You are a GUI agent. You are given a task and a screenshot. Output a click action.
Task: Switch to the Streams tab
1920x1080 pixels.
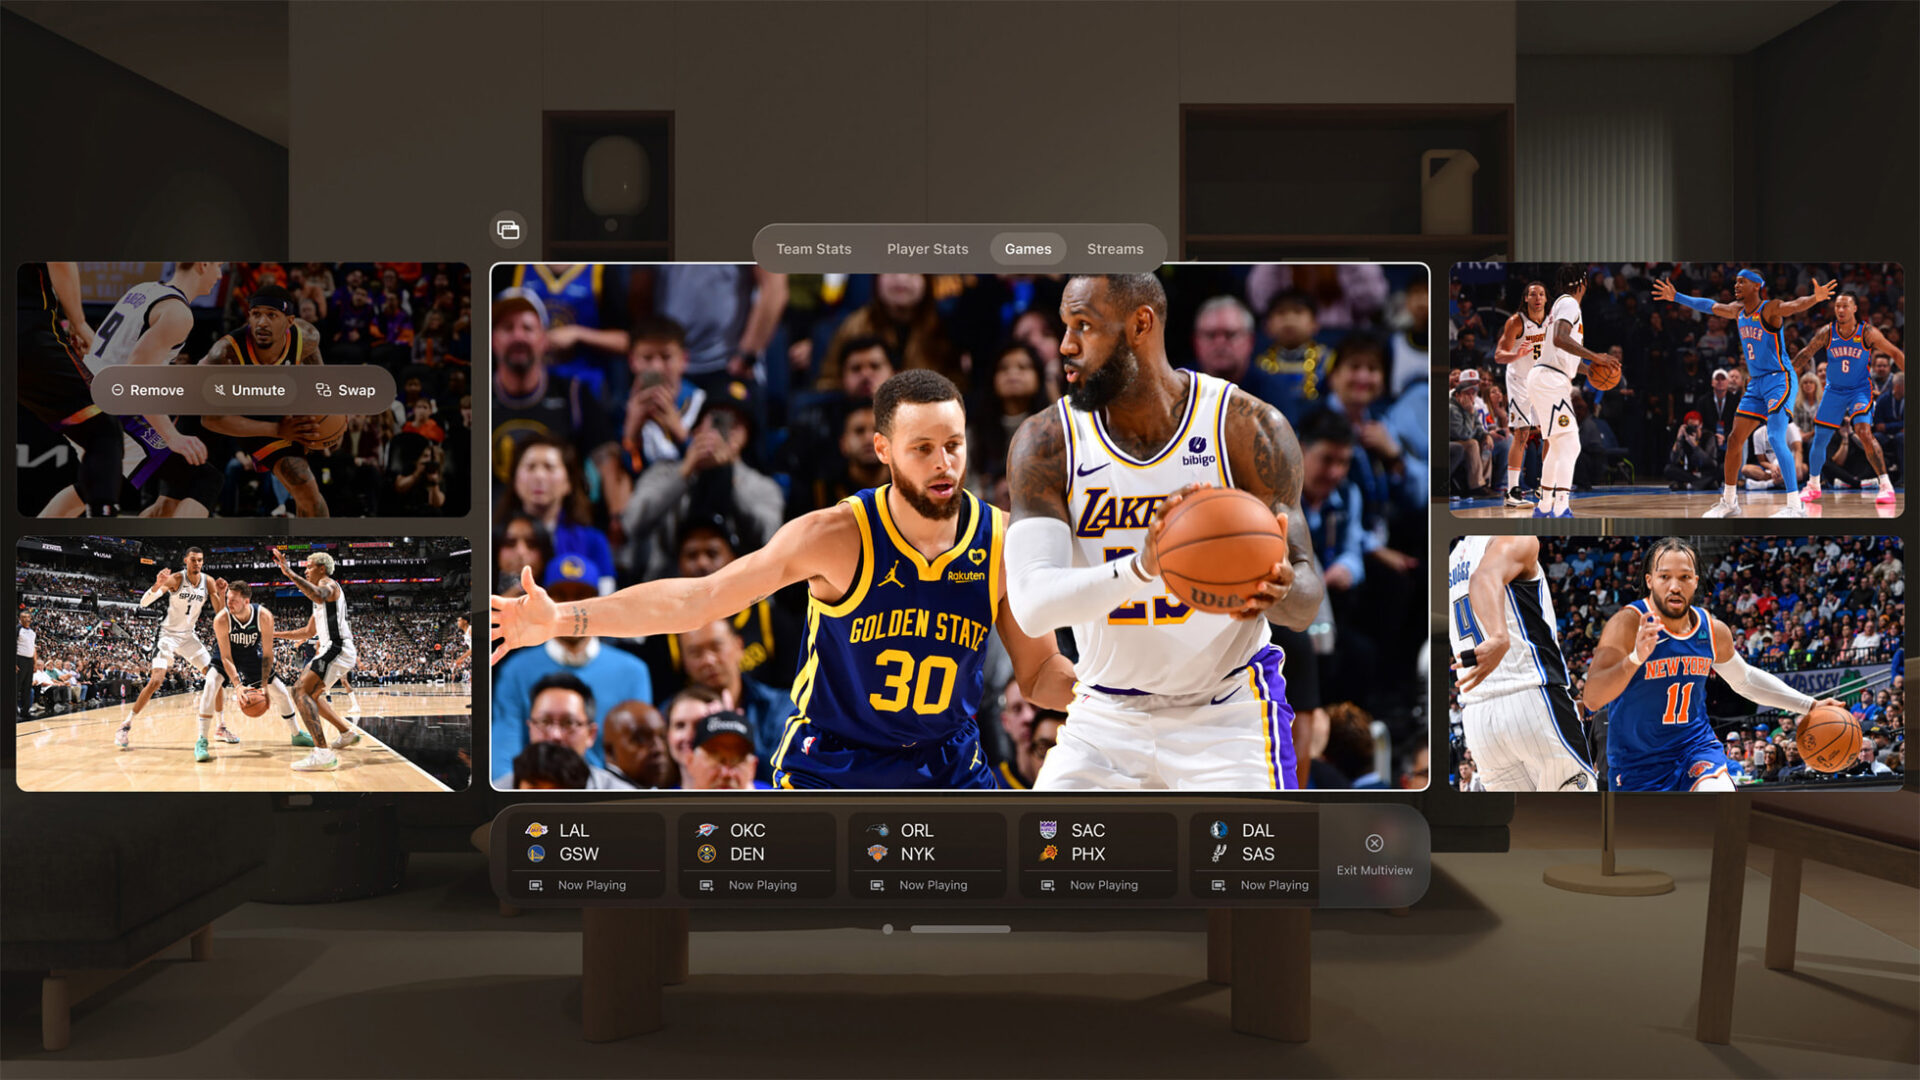(1114, 248)
